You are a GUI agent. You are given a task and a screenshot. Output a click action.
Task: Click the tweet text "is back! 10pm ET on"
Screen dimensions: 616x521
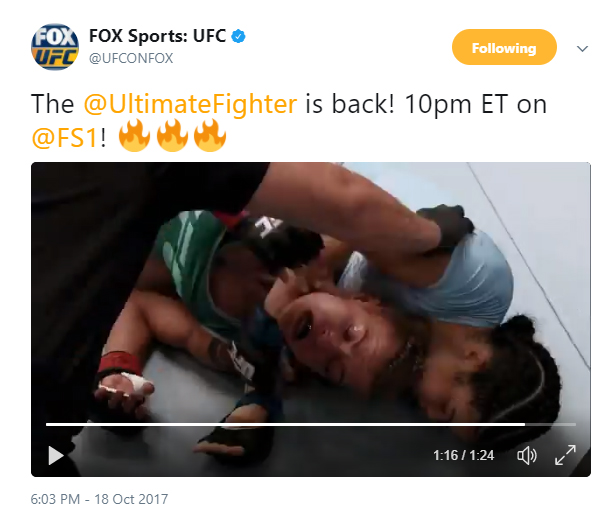(x=426, y=104)
